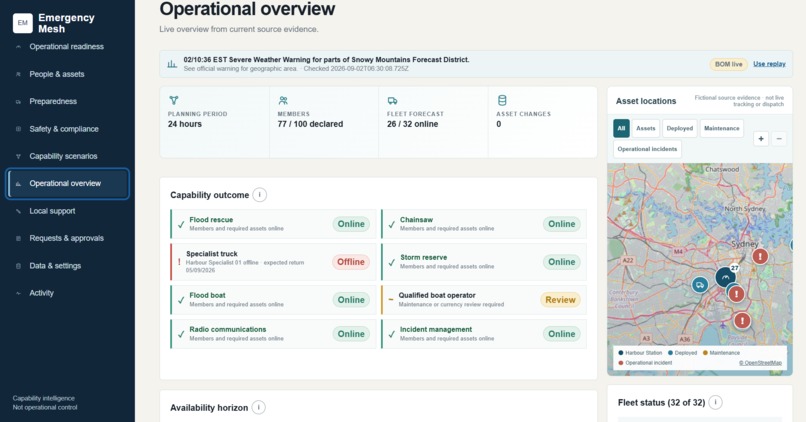The image size is (806, 422).
Task: Show info for Availability horizon
Action: [x=259, y=408]
